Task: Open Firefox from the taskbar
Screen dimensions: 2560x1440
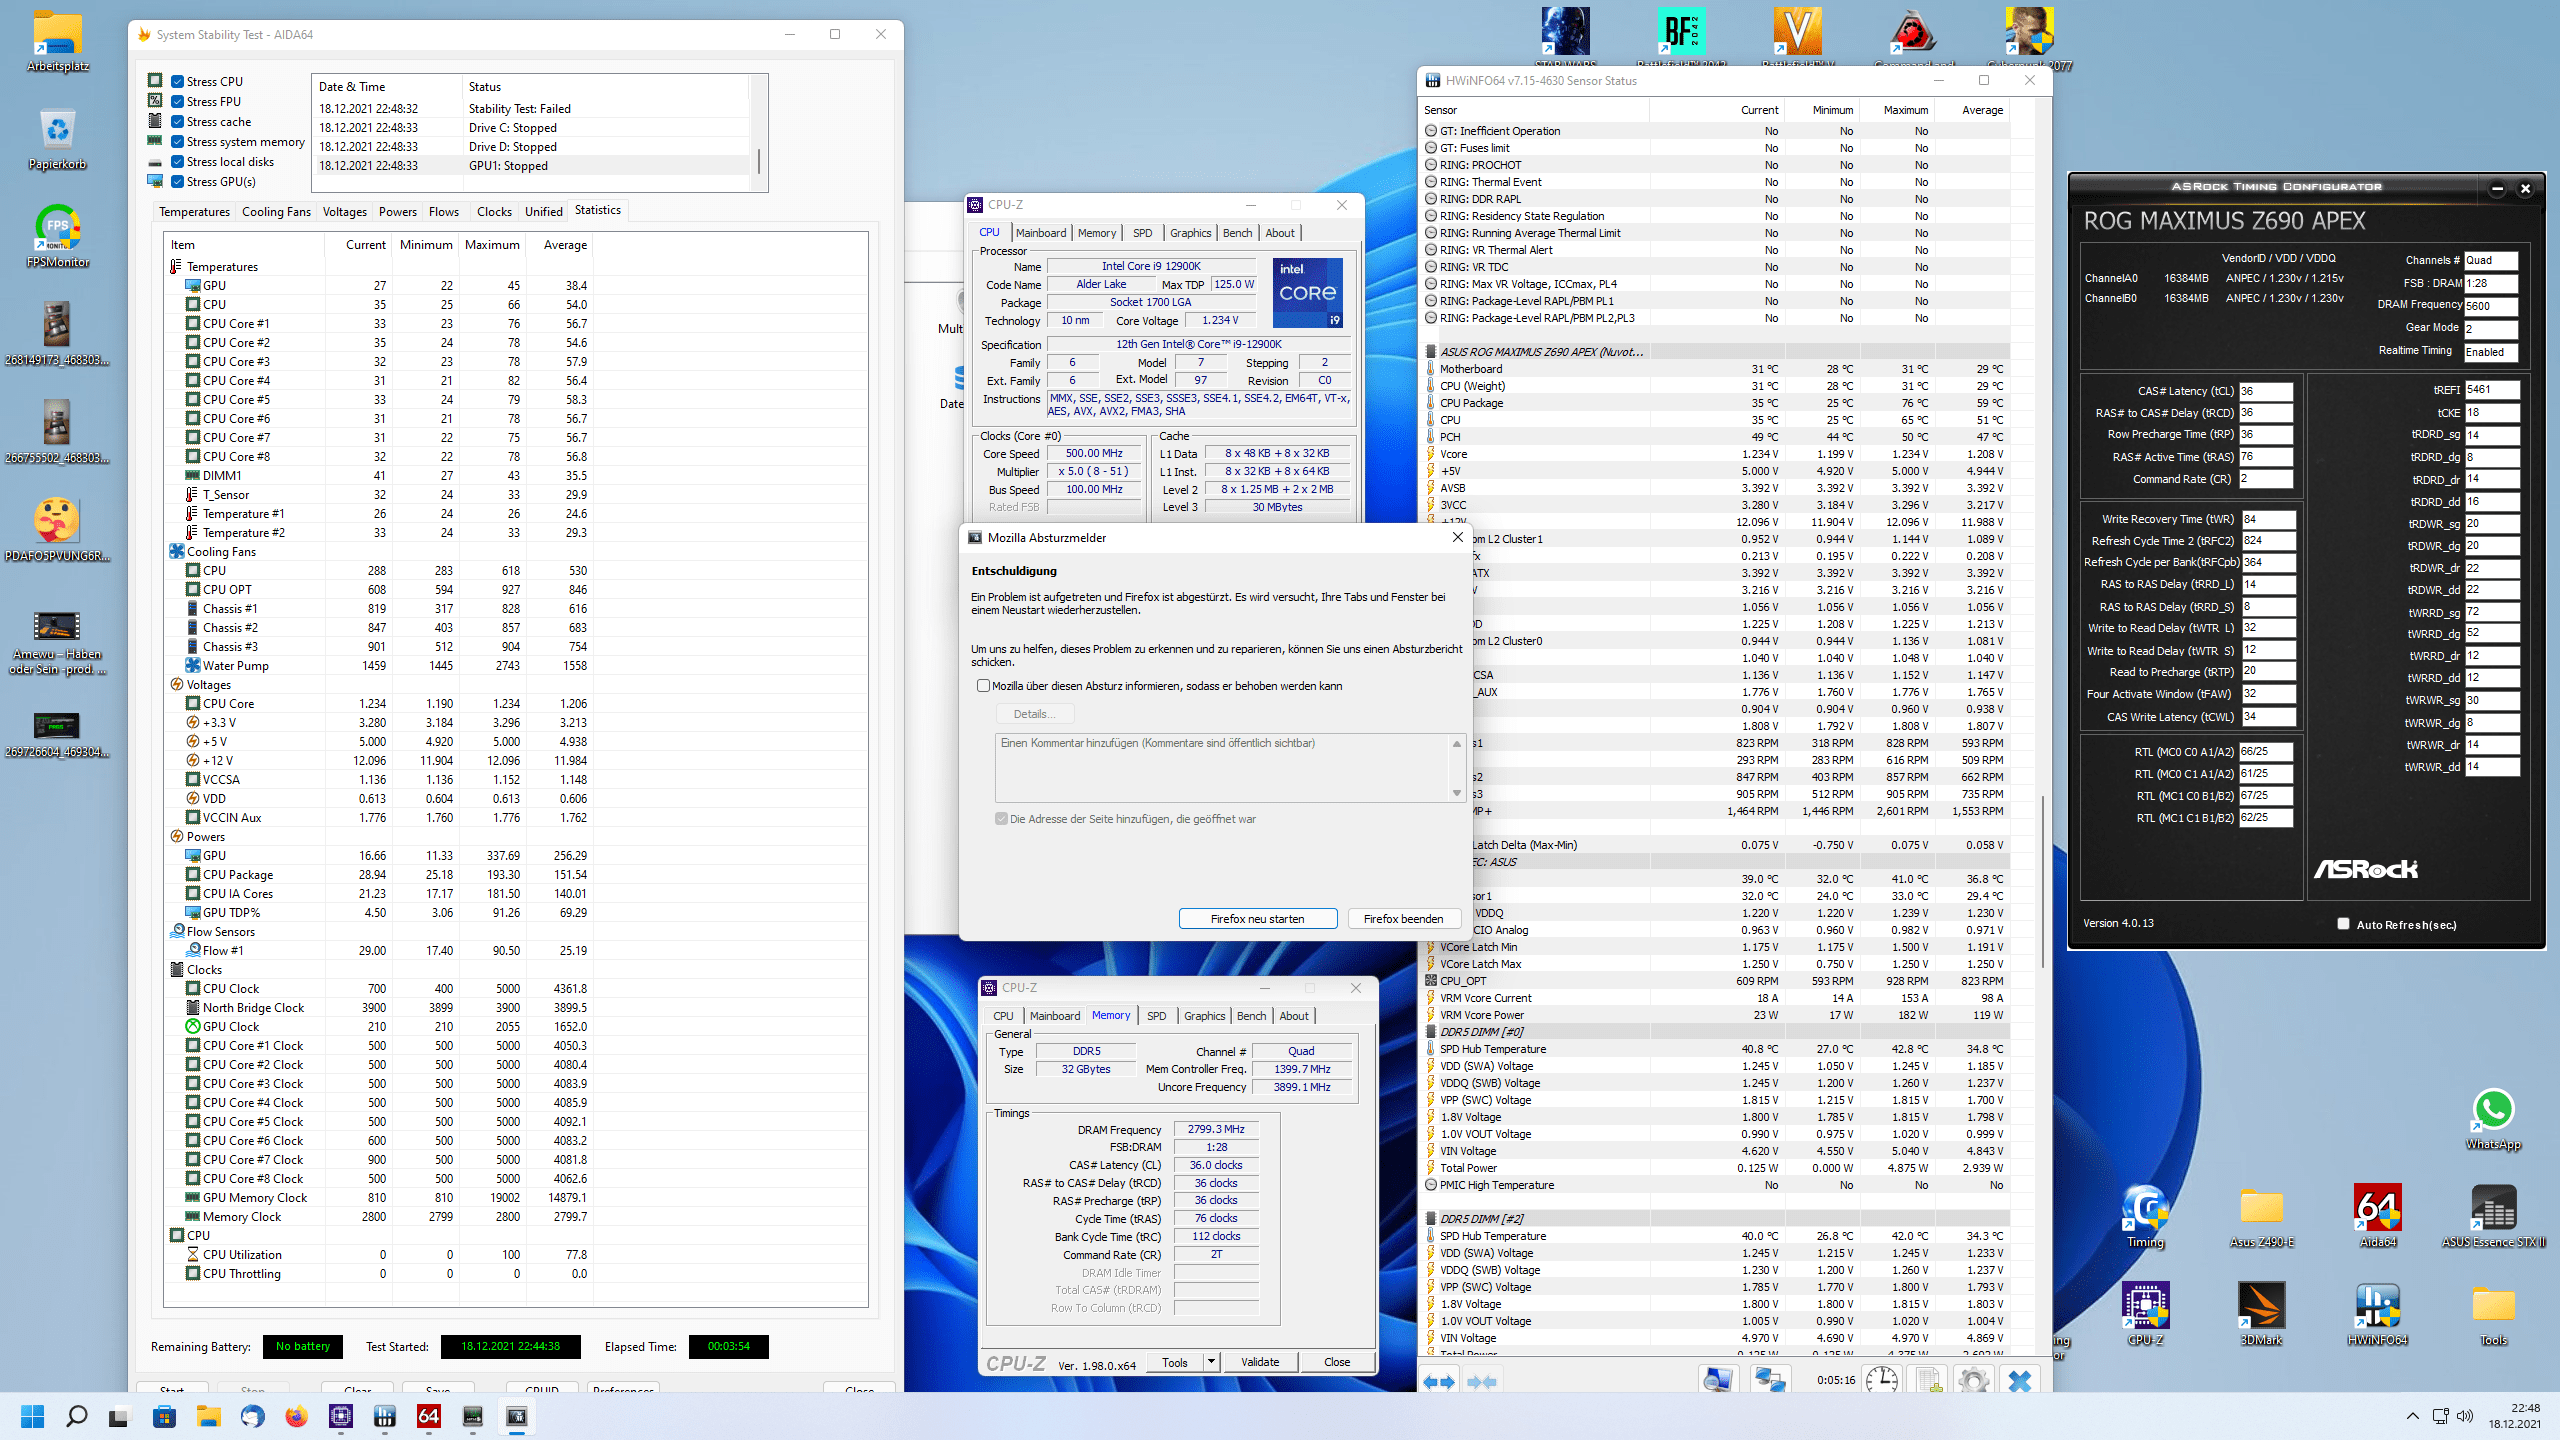Action: tap(297, 1416)
